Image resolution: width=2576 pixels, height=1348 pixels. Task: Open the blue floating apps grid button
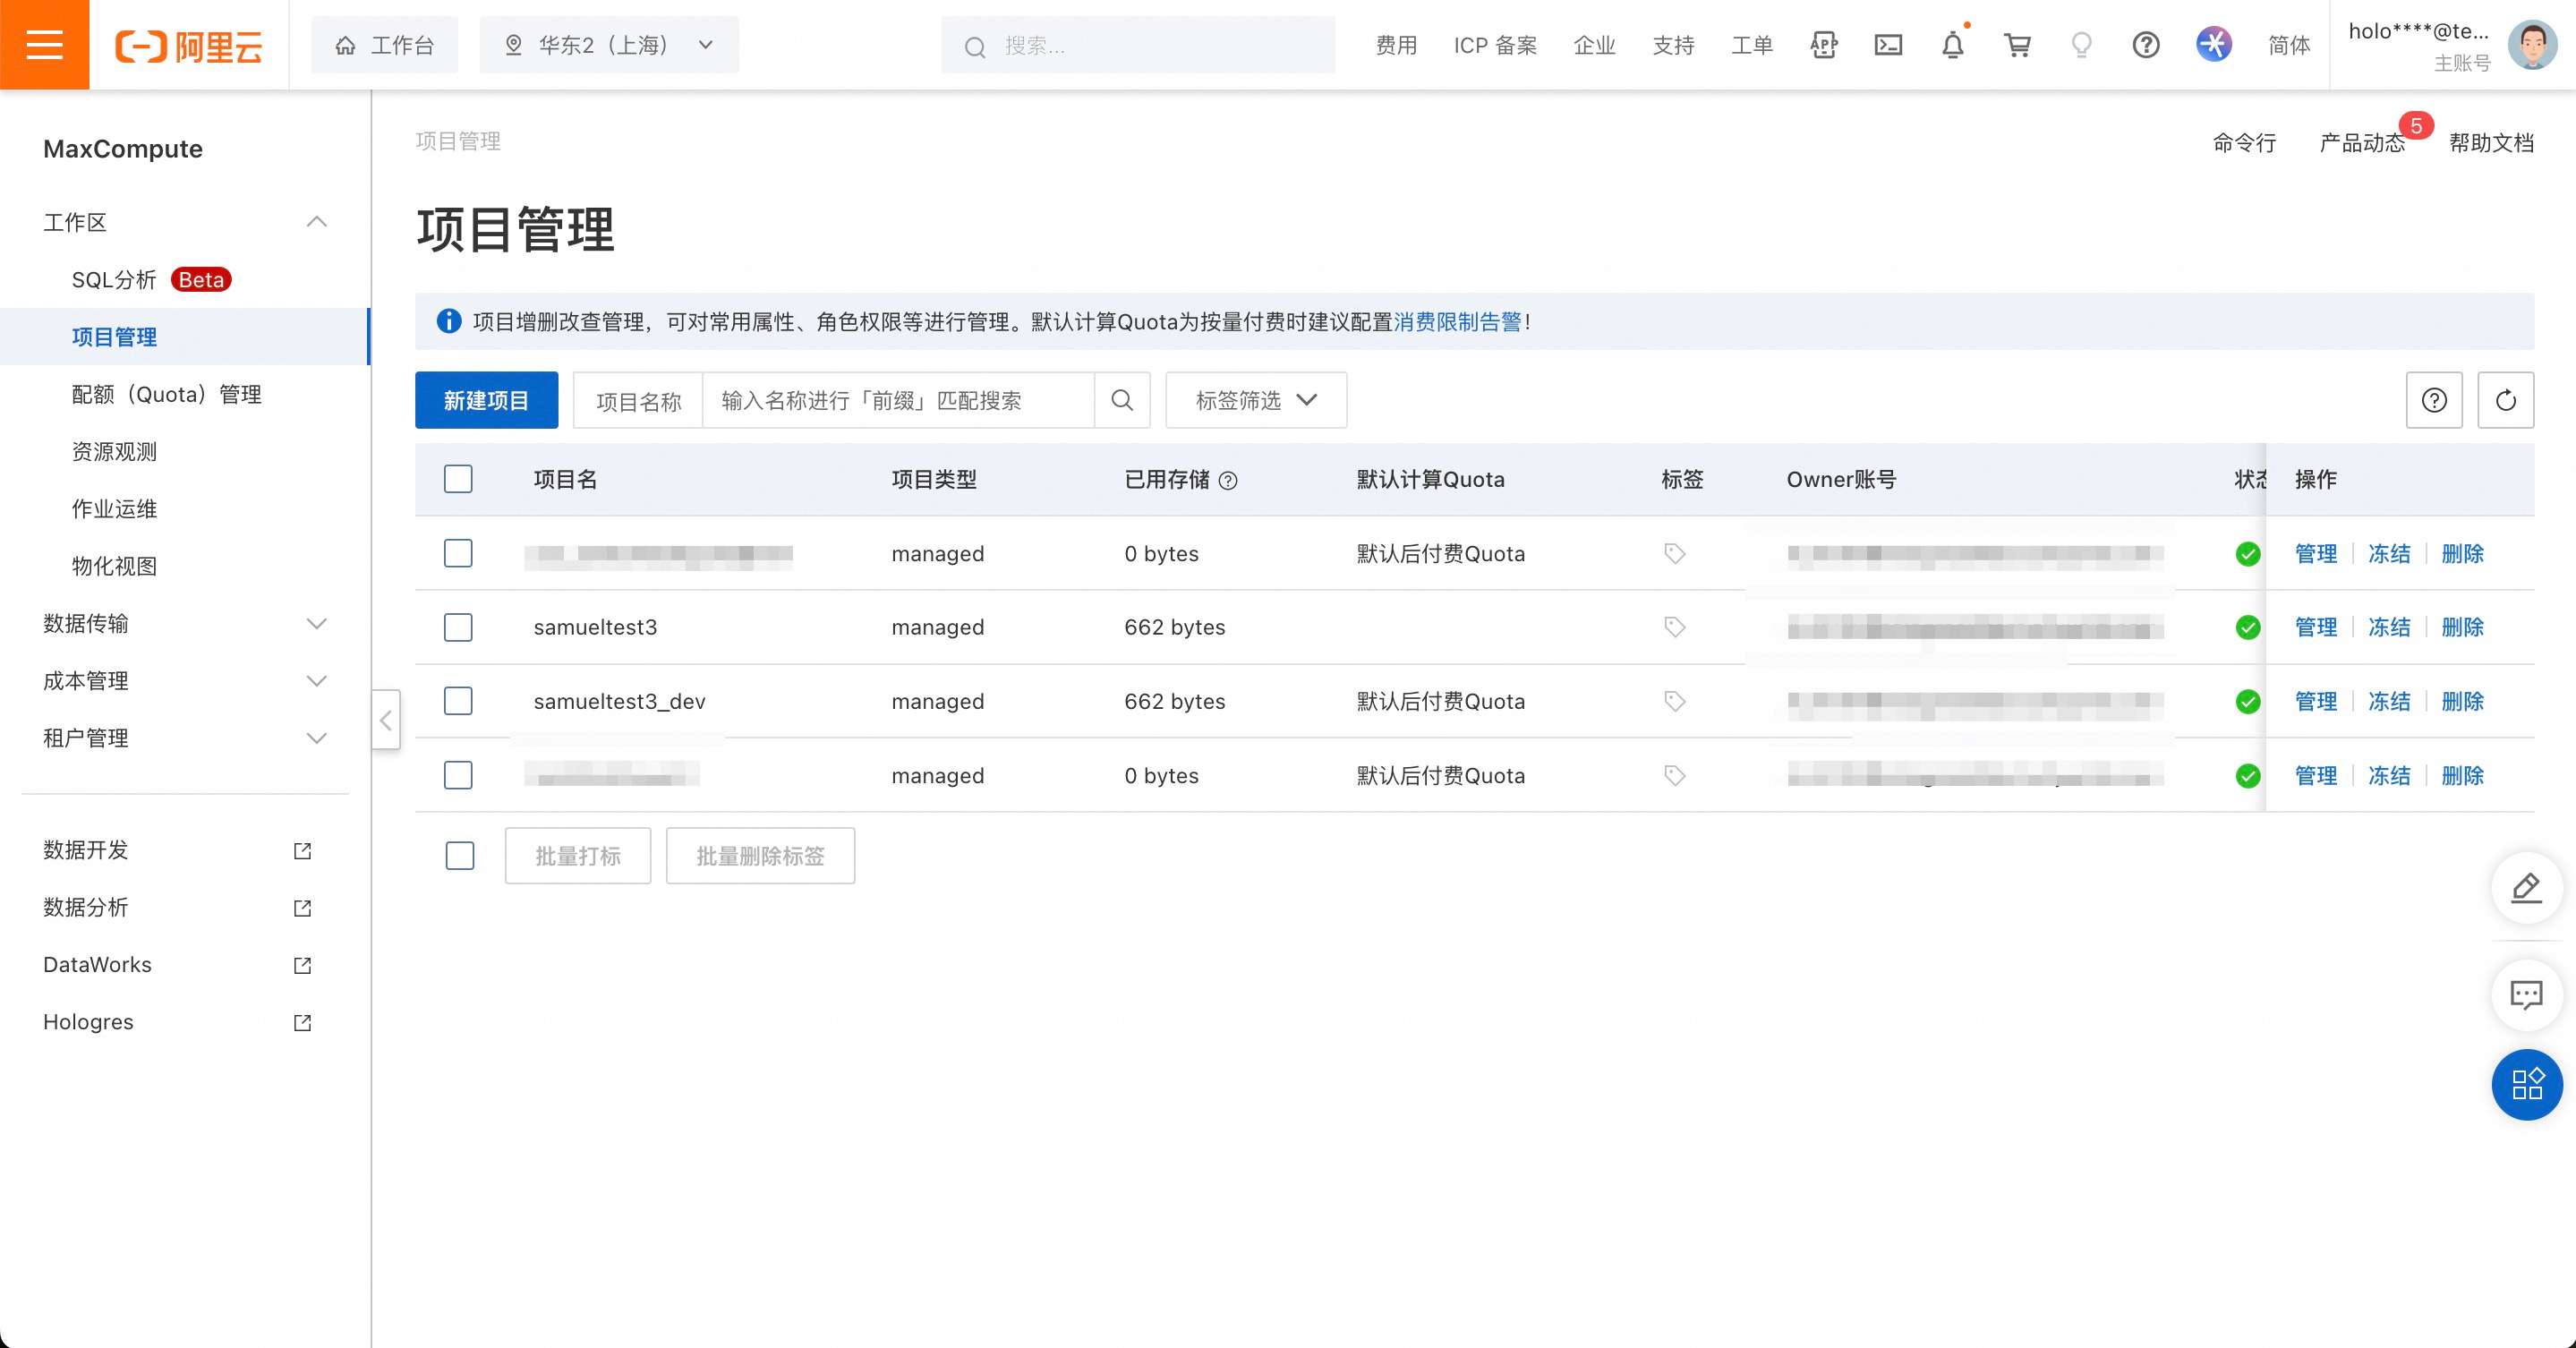tap(2526, 1084)
